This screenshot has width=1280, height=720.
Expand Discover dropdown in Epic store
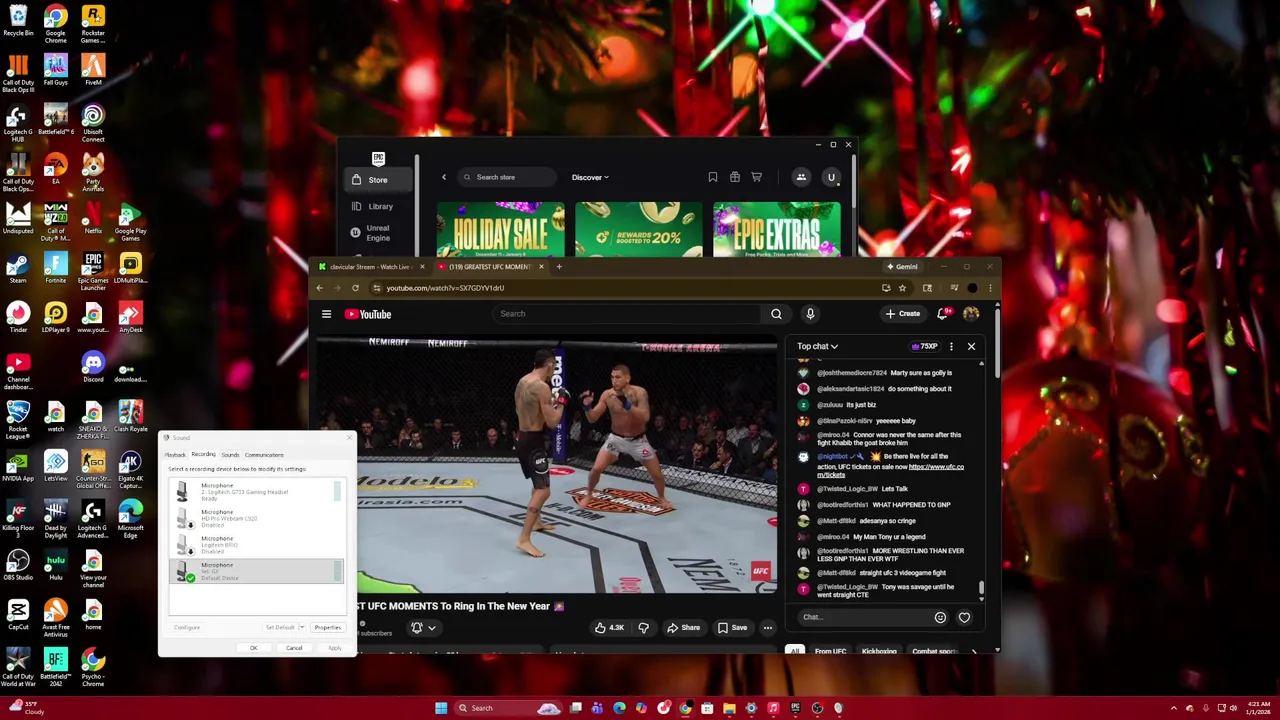click(x=590, y=177)
